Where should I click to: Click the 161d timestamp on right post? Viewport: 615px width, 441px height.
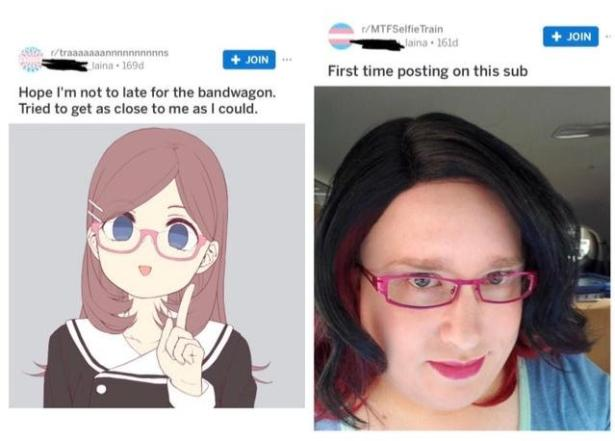click(447, 43)
